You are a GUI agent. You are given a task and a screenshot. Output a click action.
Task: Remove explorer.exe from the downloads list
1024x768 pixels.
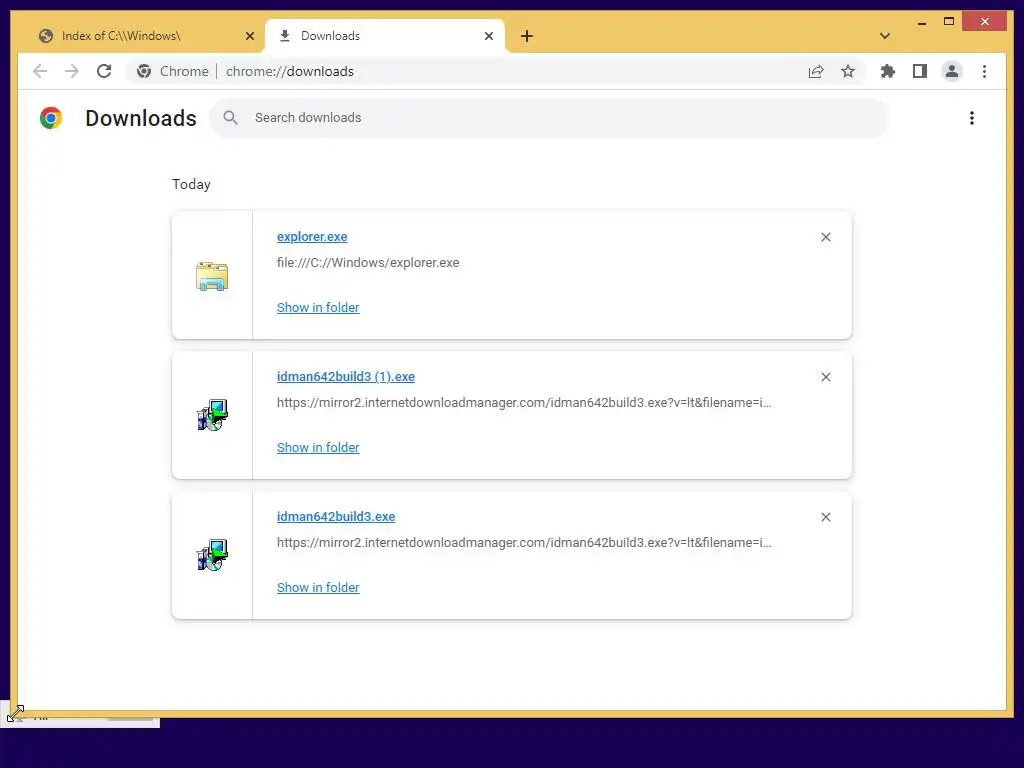(x=825, y=237)
